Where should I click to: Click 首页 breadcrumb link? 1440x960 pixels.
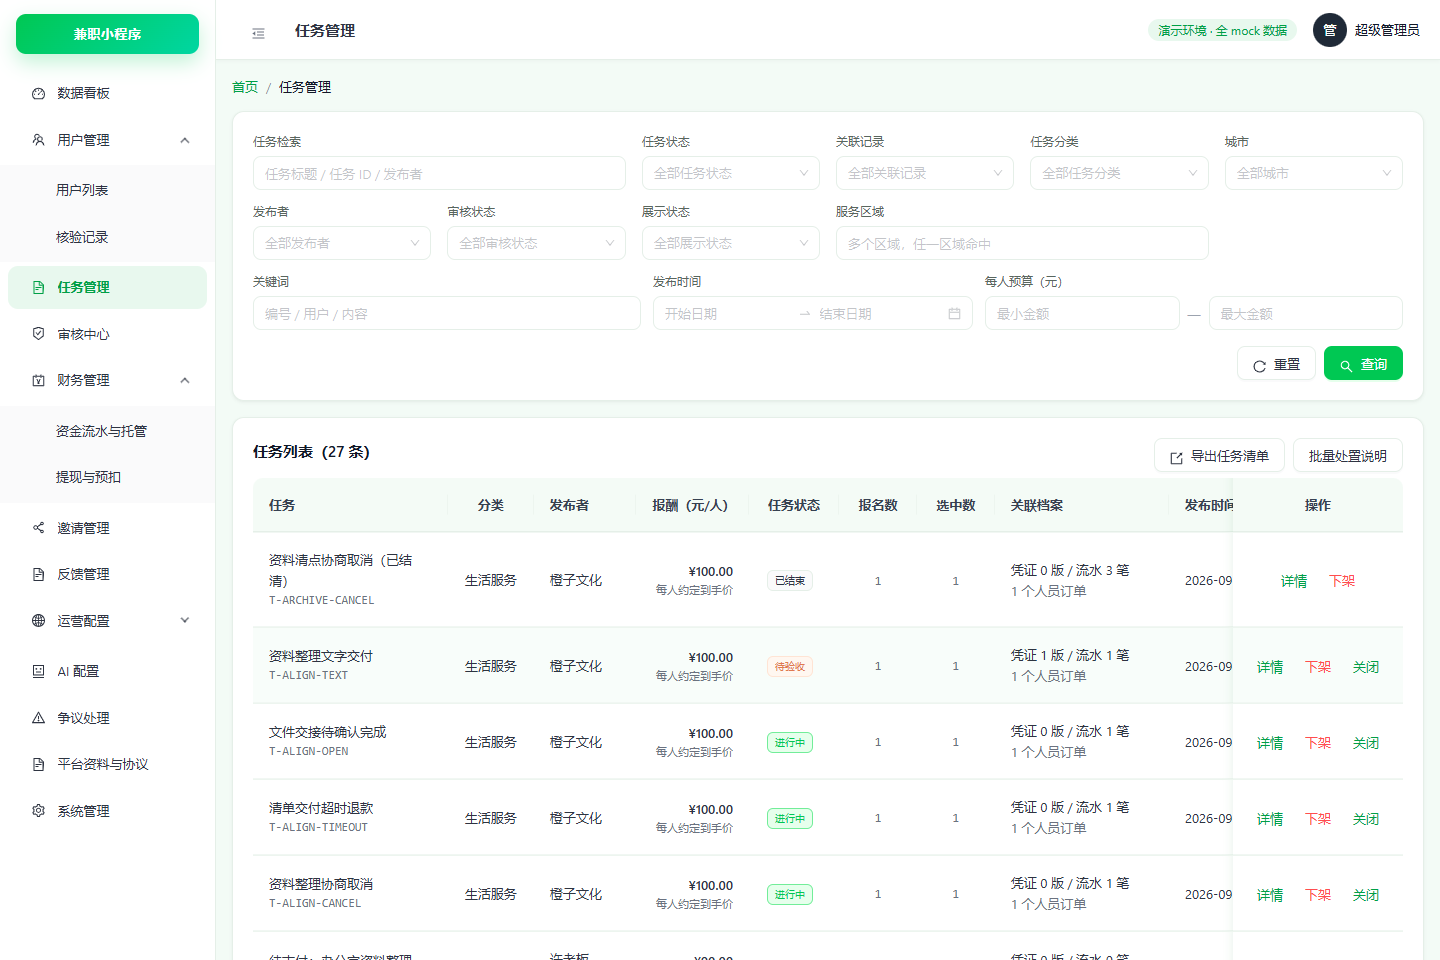point(245,87)
